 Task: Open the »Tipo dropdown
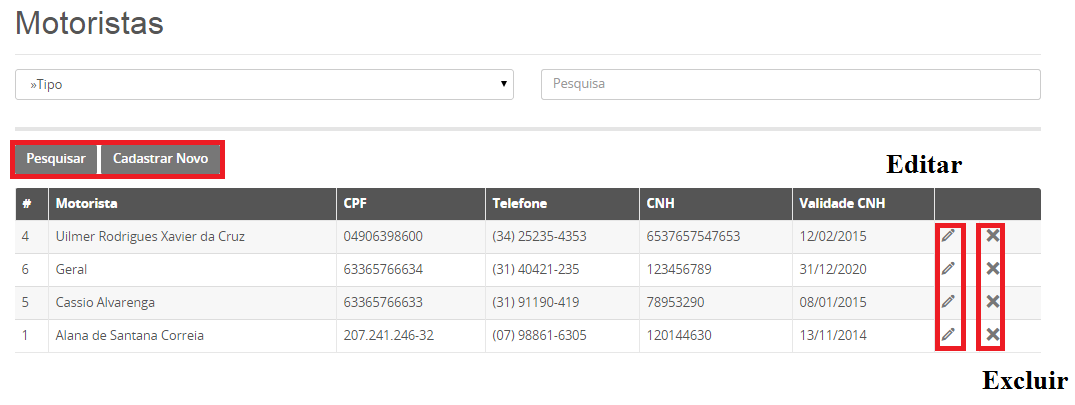pos(264,84)
